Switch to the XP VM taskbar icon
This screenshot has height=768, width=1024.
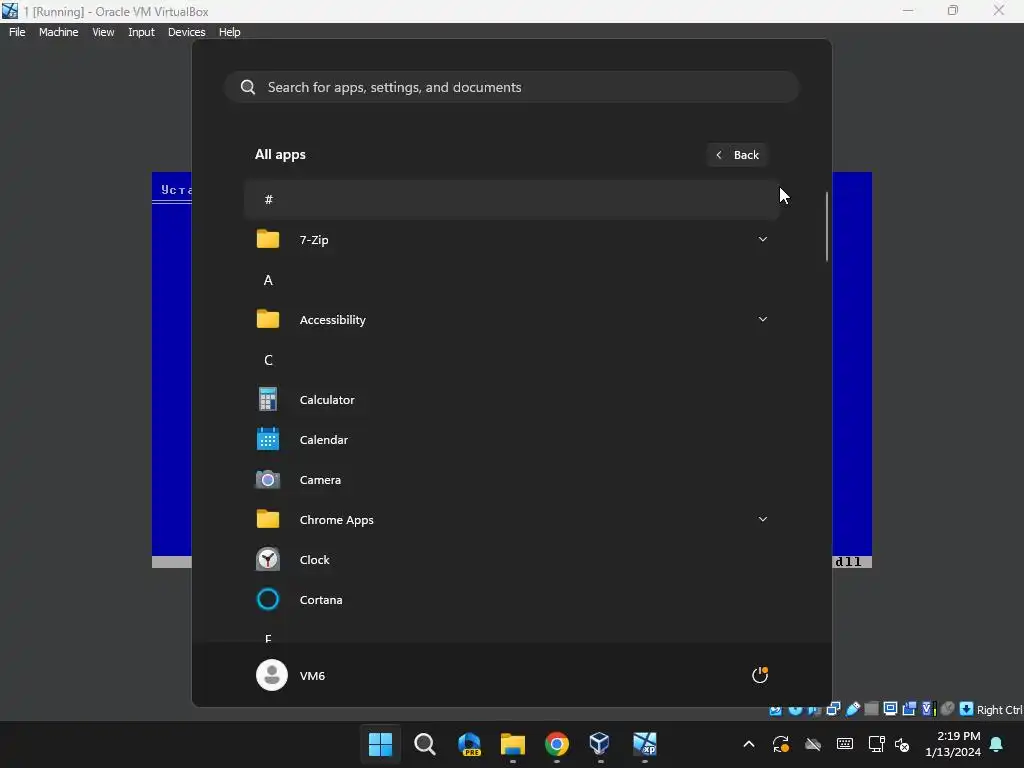pyautogui.click(x=645, y=744)
